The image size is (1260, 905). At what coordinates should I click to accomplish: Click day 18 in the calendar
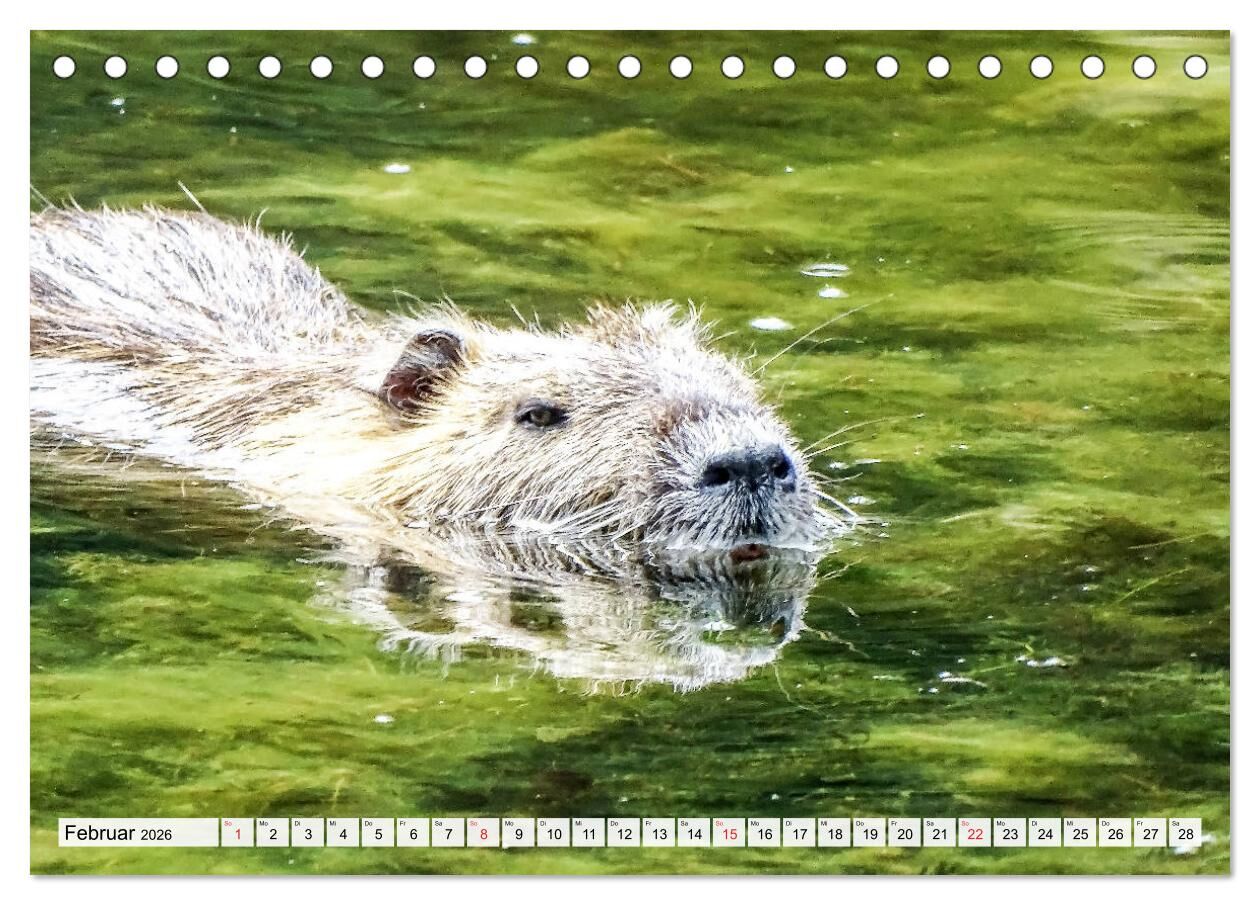834,833
